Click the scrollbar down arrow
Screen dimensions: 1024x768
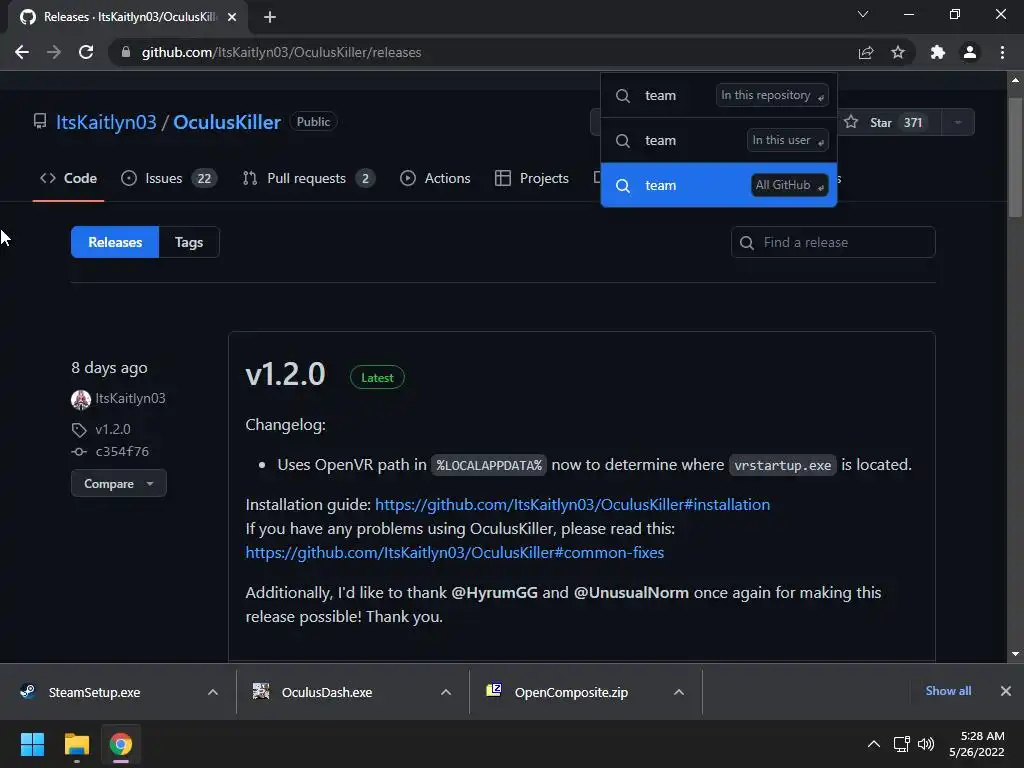(1015, 654)
